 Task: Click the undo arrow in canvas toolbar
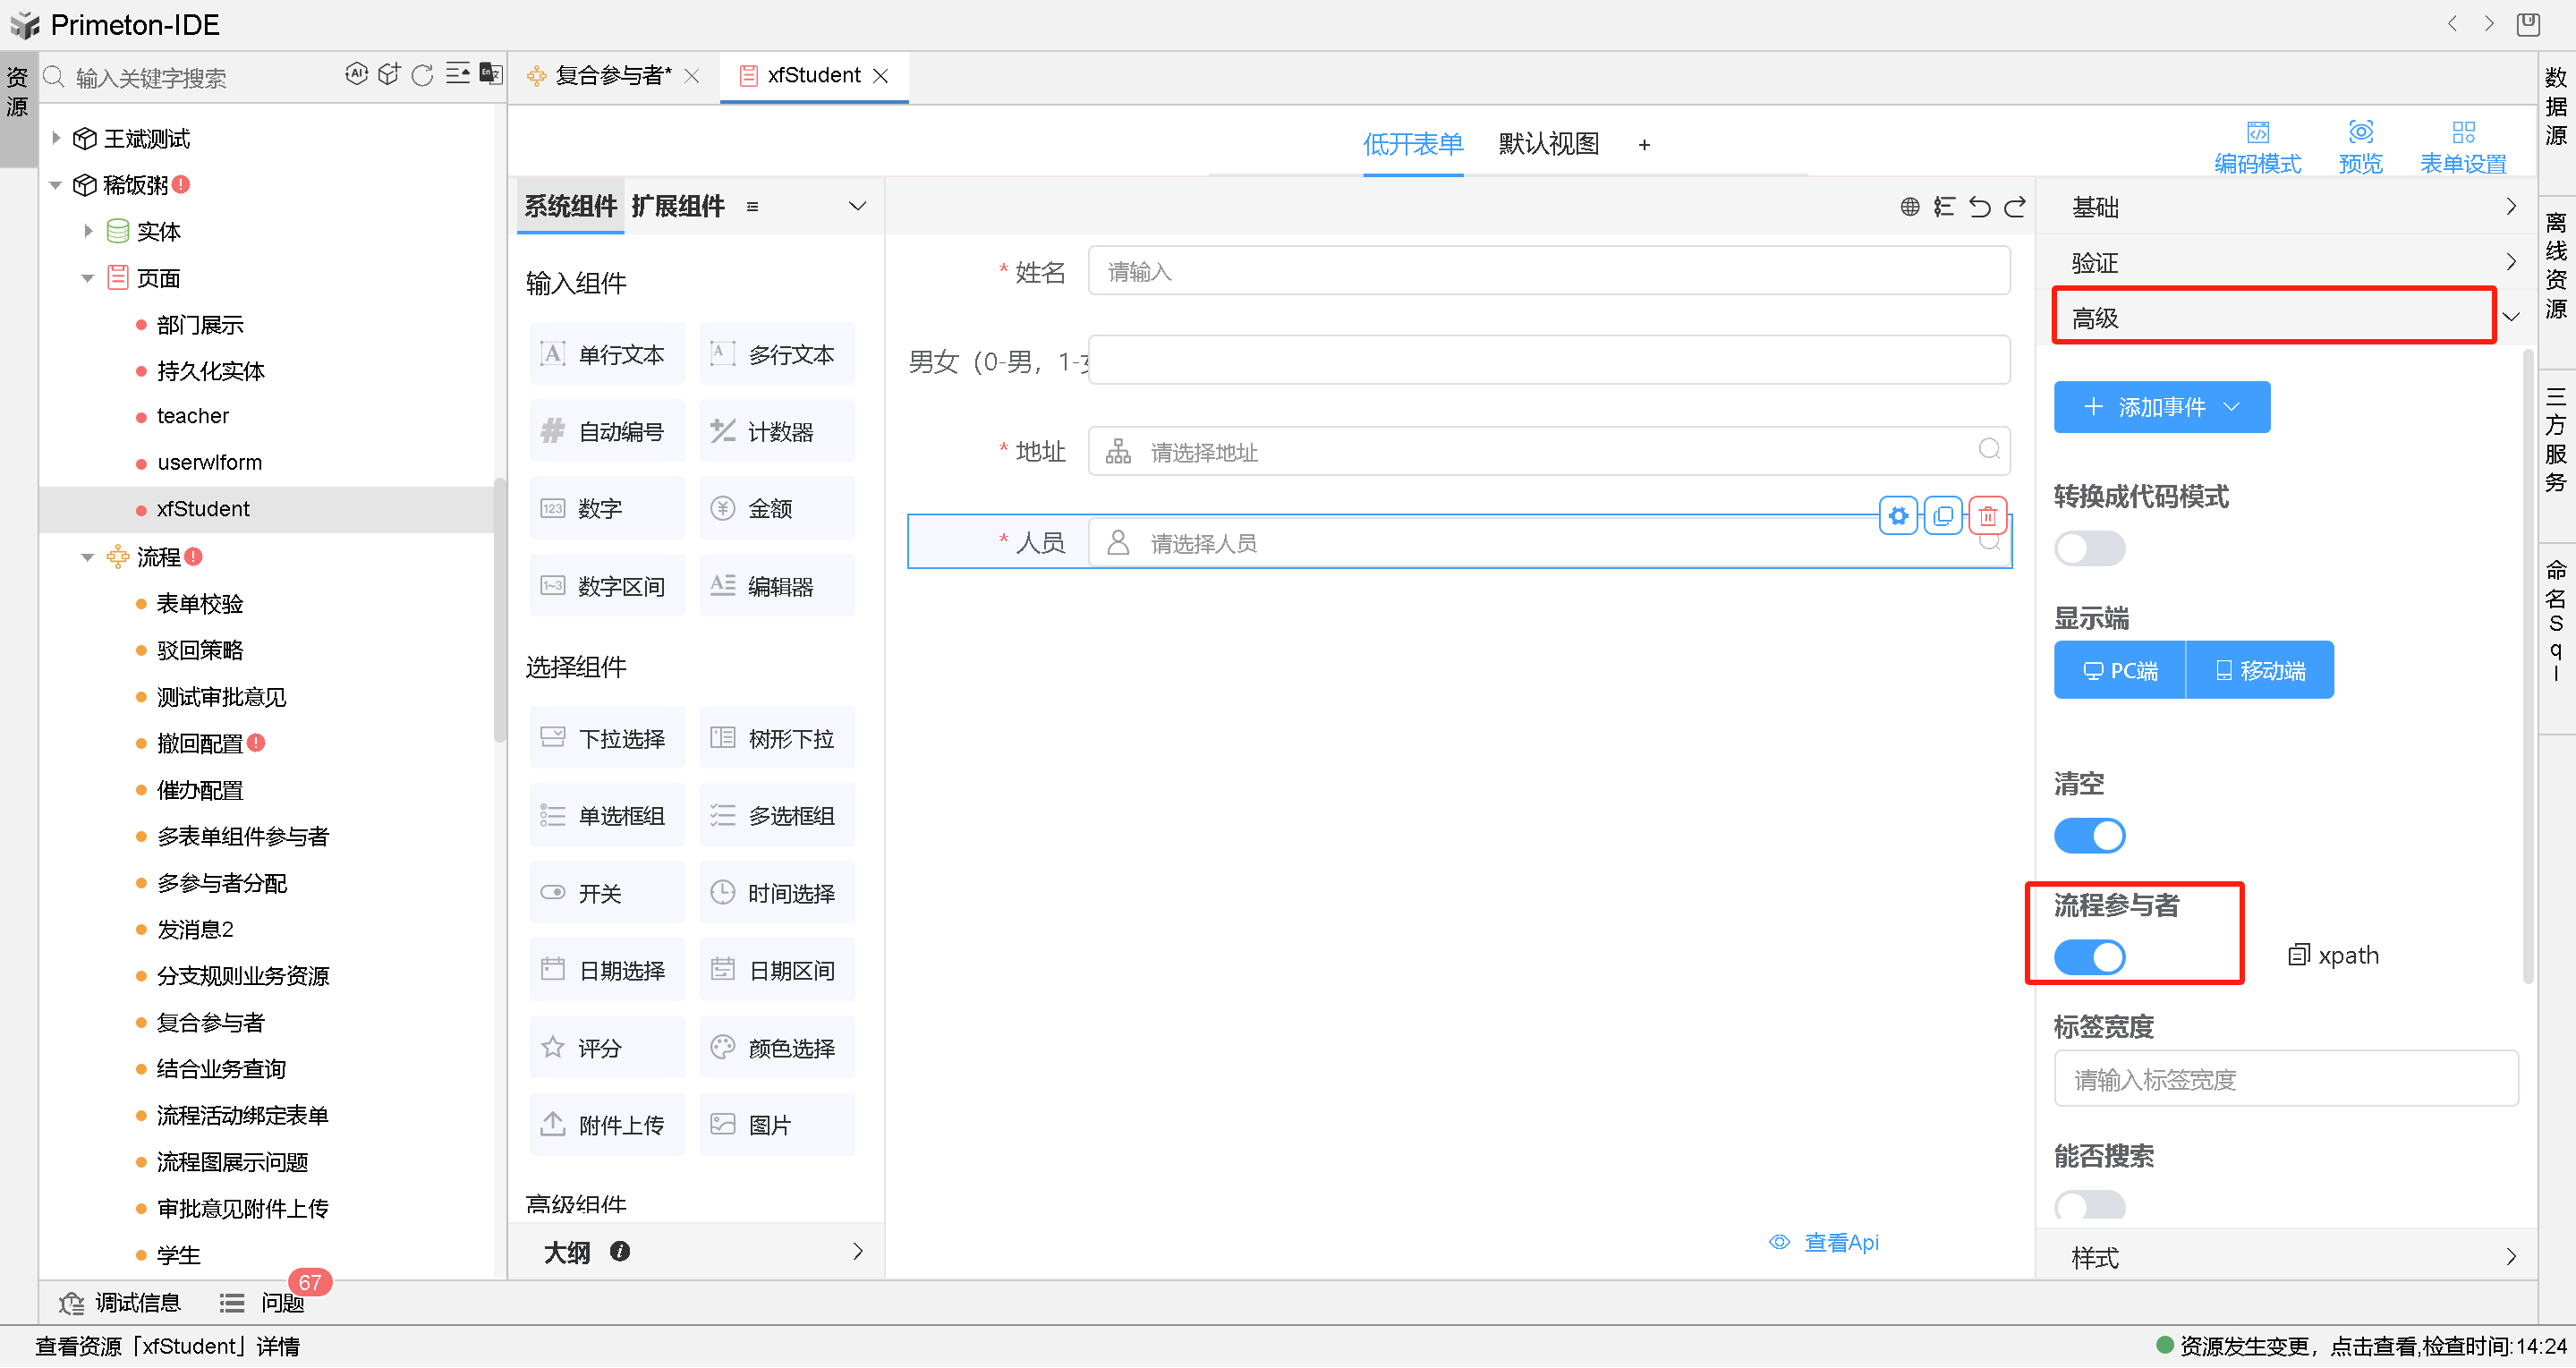pyautogui.click(x=1979, y=206)
